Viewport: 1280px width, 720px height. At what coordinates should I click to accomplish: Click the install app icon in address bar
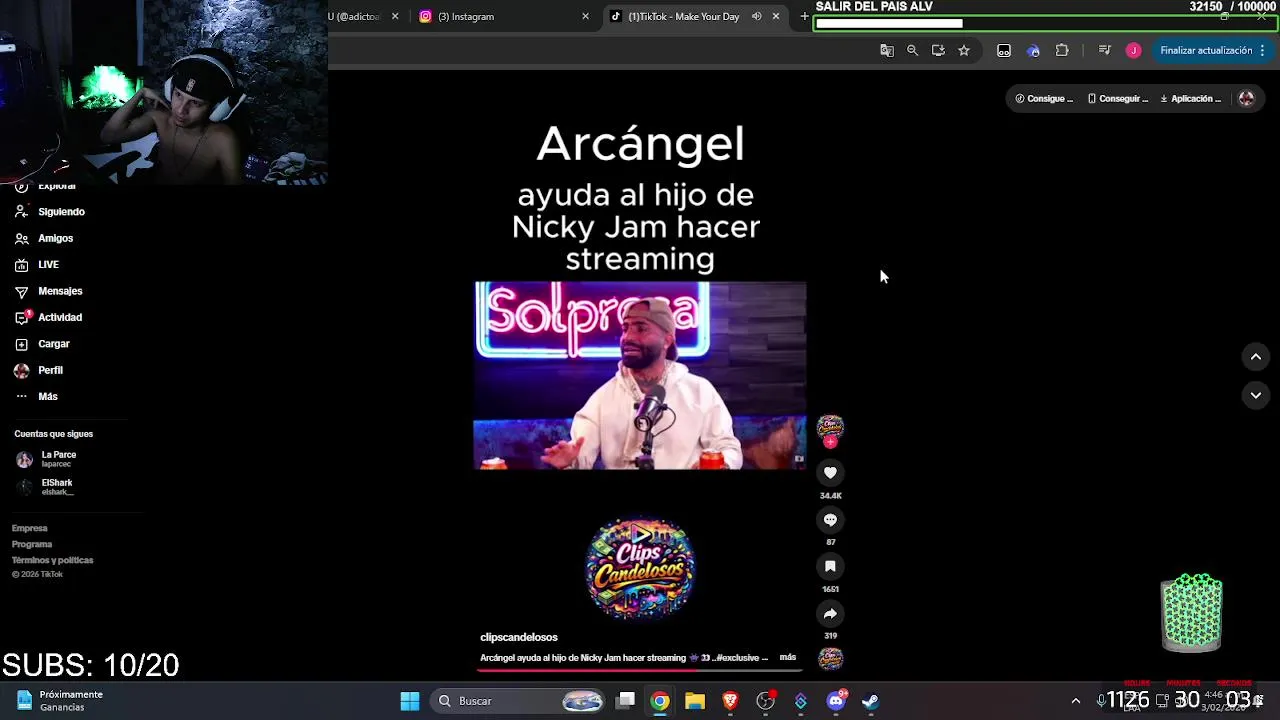938,50
